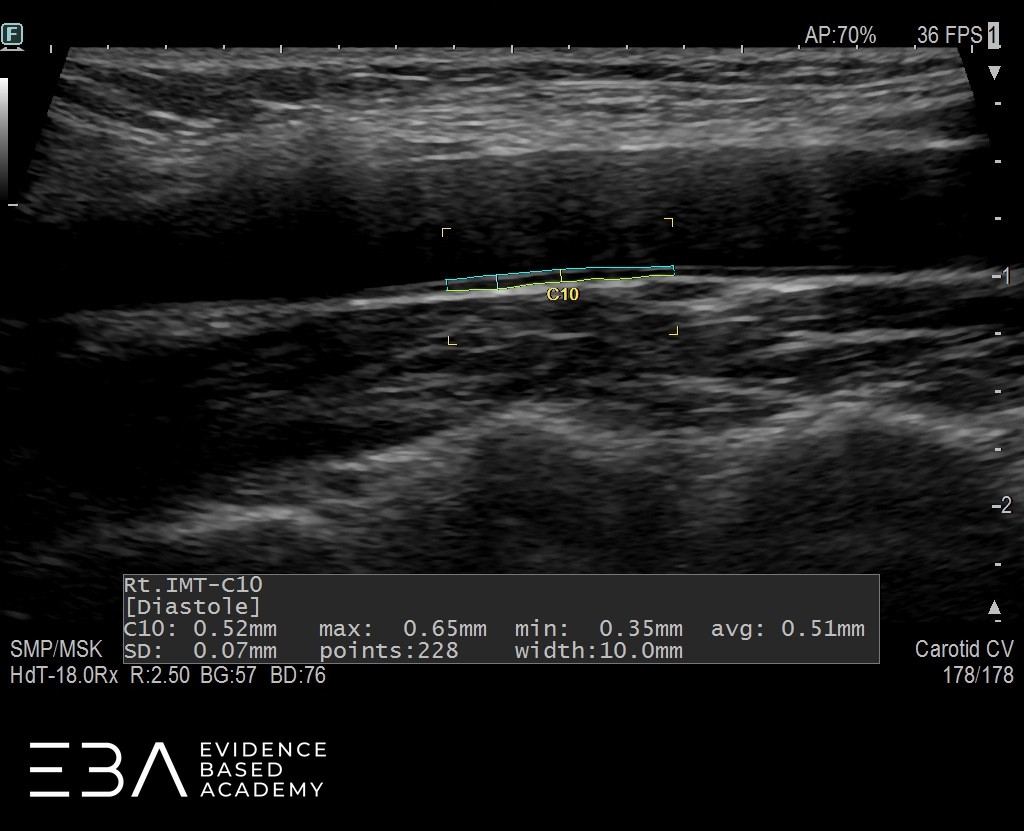Select the min: 0.35mm value
The height and width of the screenshot is (831, 1024).
pos(598,628)
